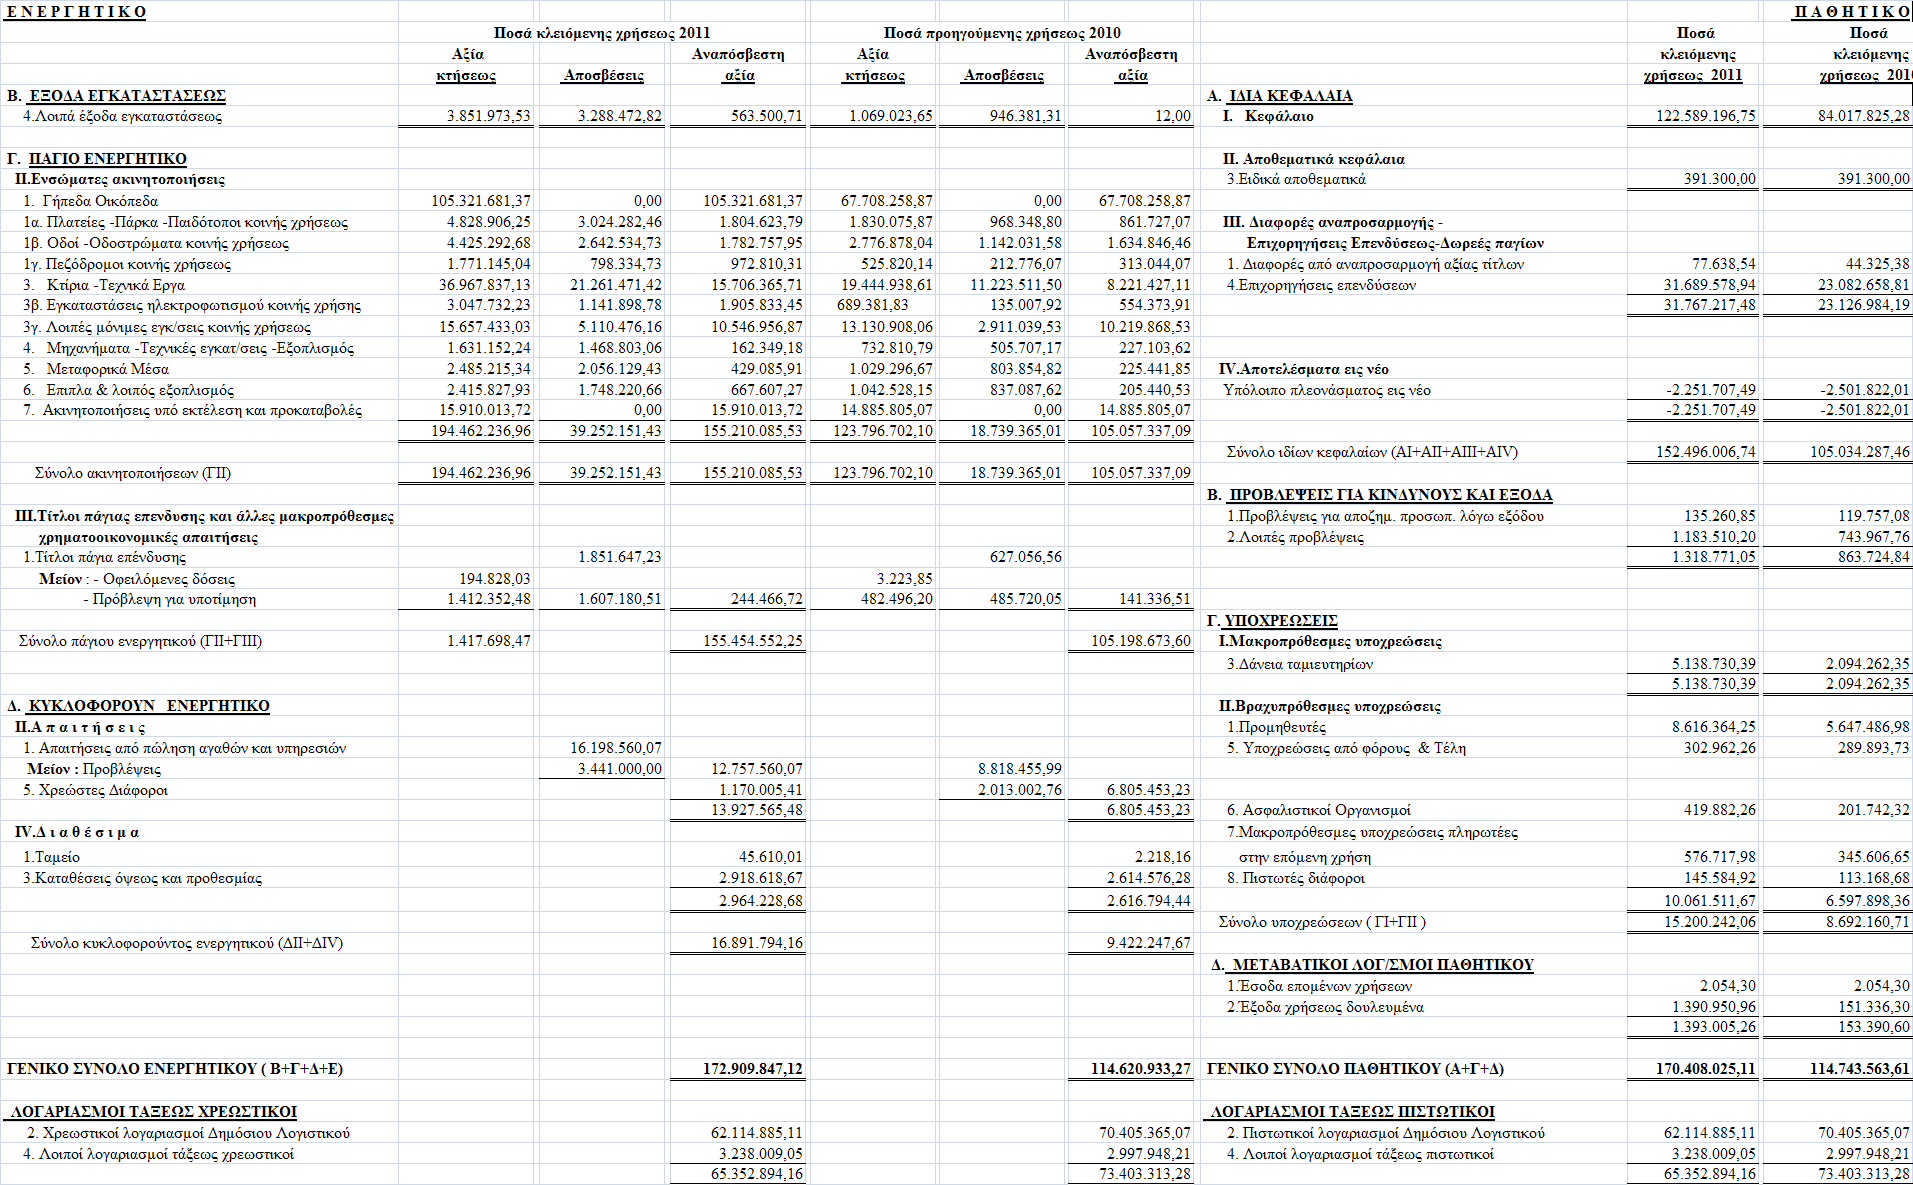Select 'ΓΕΝΙΚΟ ΣΥΝΟΛΟ ΠΑΘΗΤΙΚΟΥ (Α+Γ+Δ)' label
This screenshot has height=1185, width=1913.
(1355, 1069)
